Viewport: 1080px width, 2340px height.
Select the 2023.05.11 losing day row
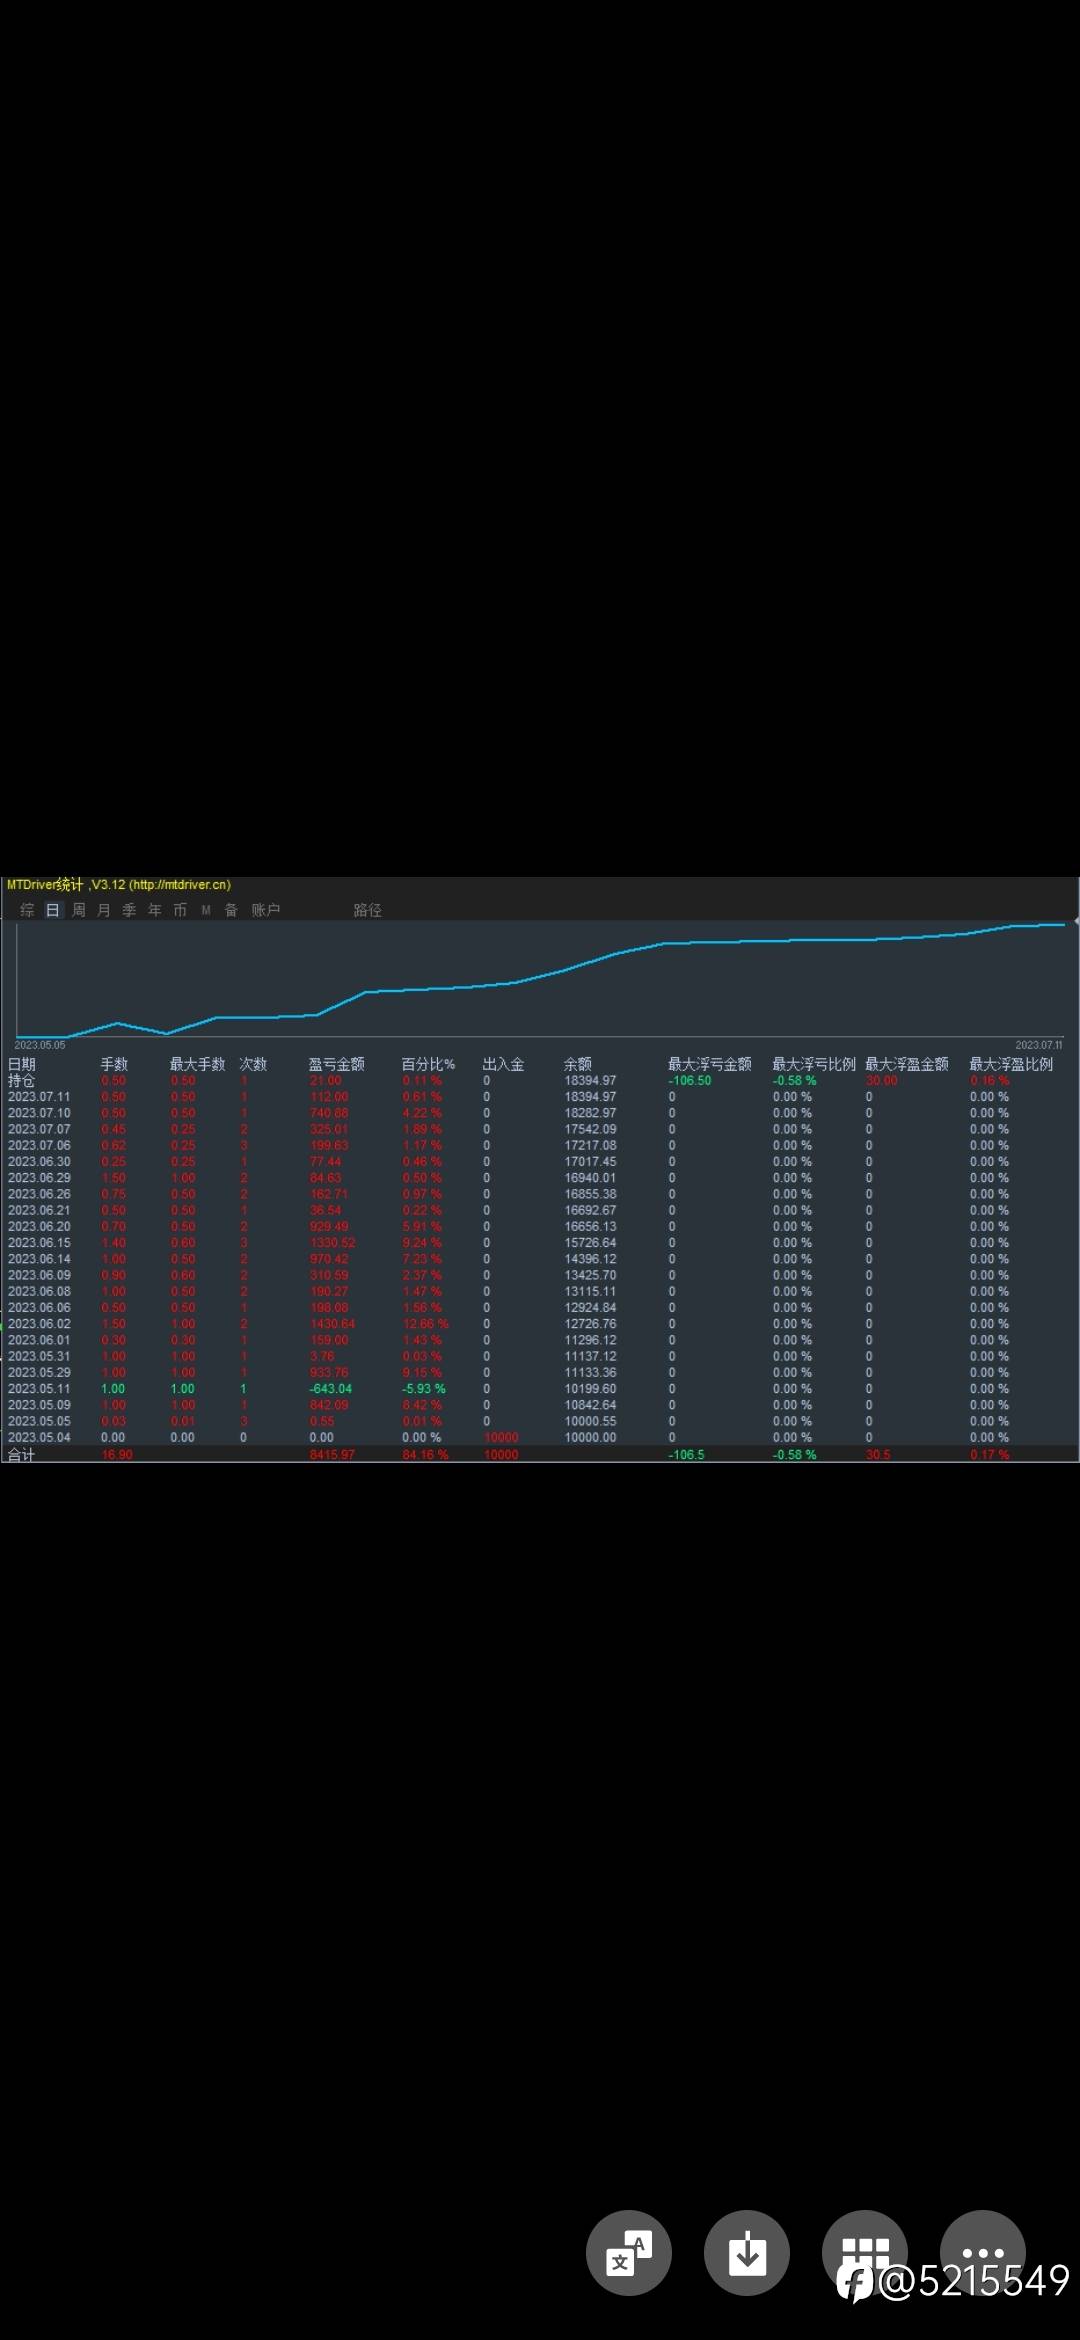coord(540,1389)
